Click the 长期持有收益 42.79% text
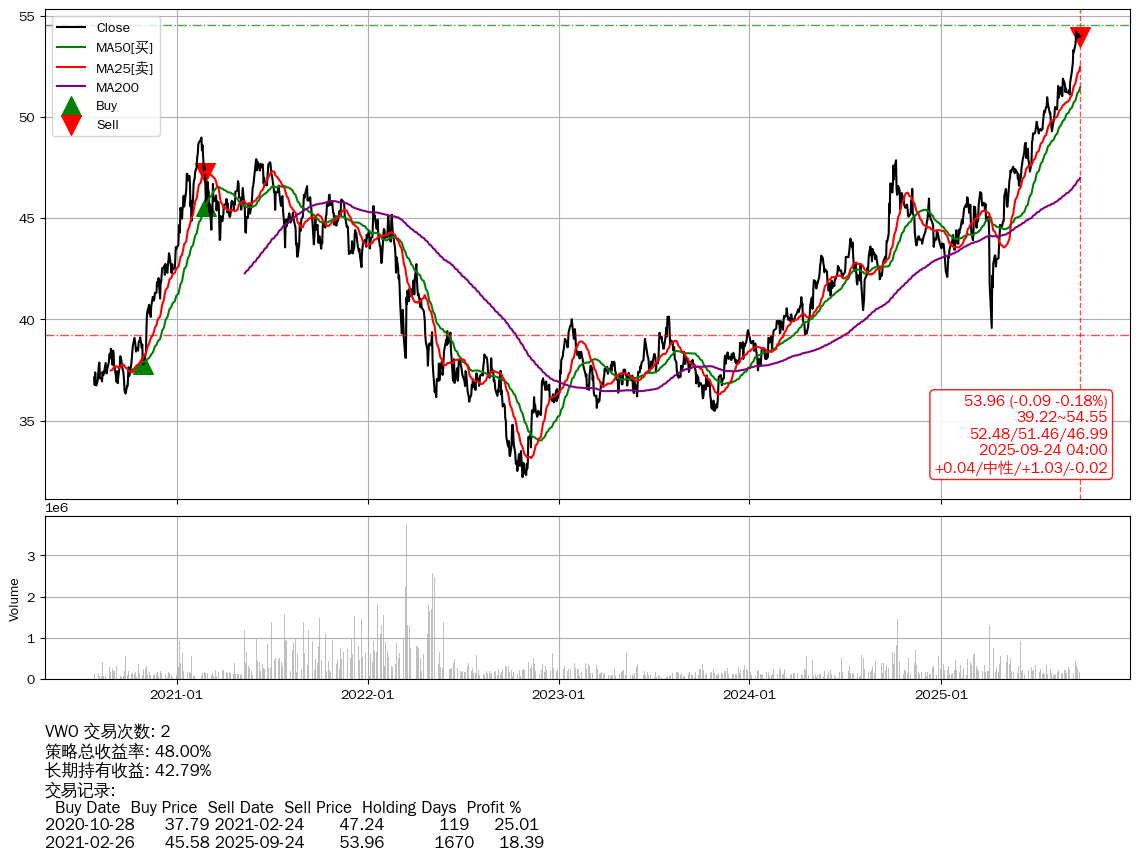Screen dimensions: 1139x860 128,770
